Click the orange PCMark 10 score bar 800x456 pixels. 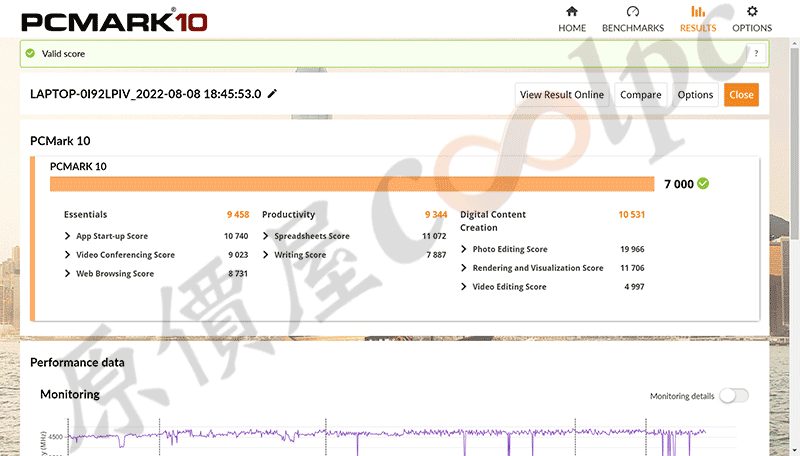pos(352,184)
